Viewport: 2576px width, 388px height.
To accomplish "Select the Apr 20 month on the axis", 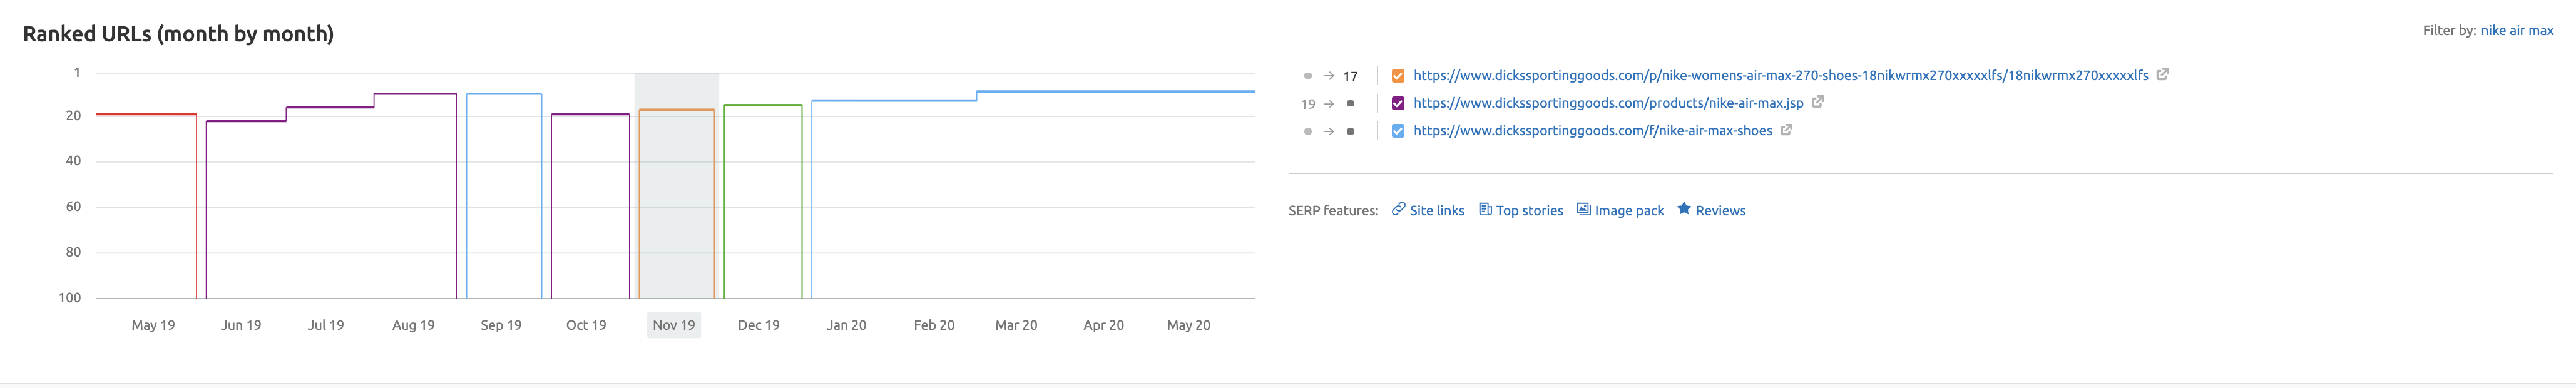I will [x=1104, y=325].
